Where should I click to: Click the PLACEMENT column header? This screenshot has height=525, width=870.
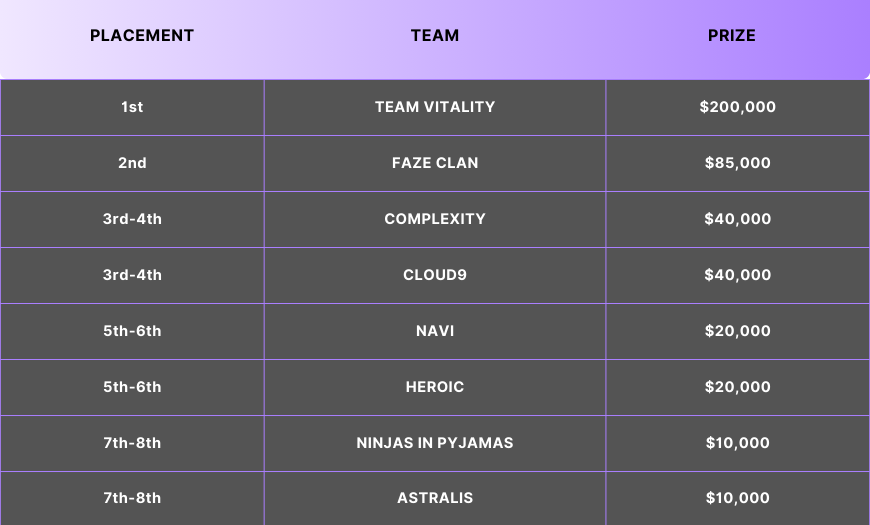(x=142, y=36)
